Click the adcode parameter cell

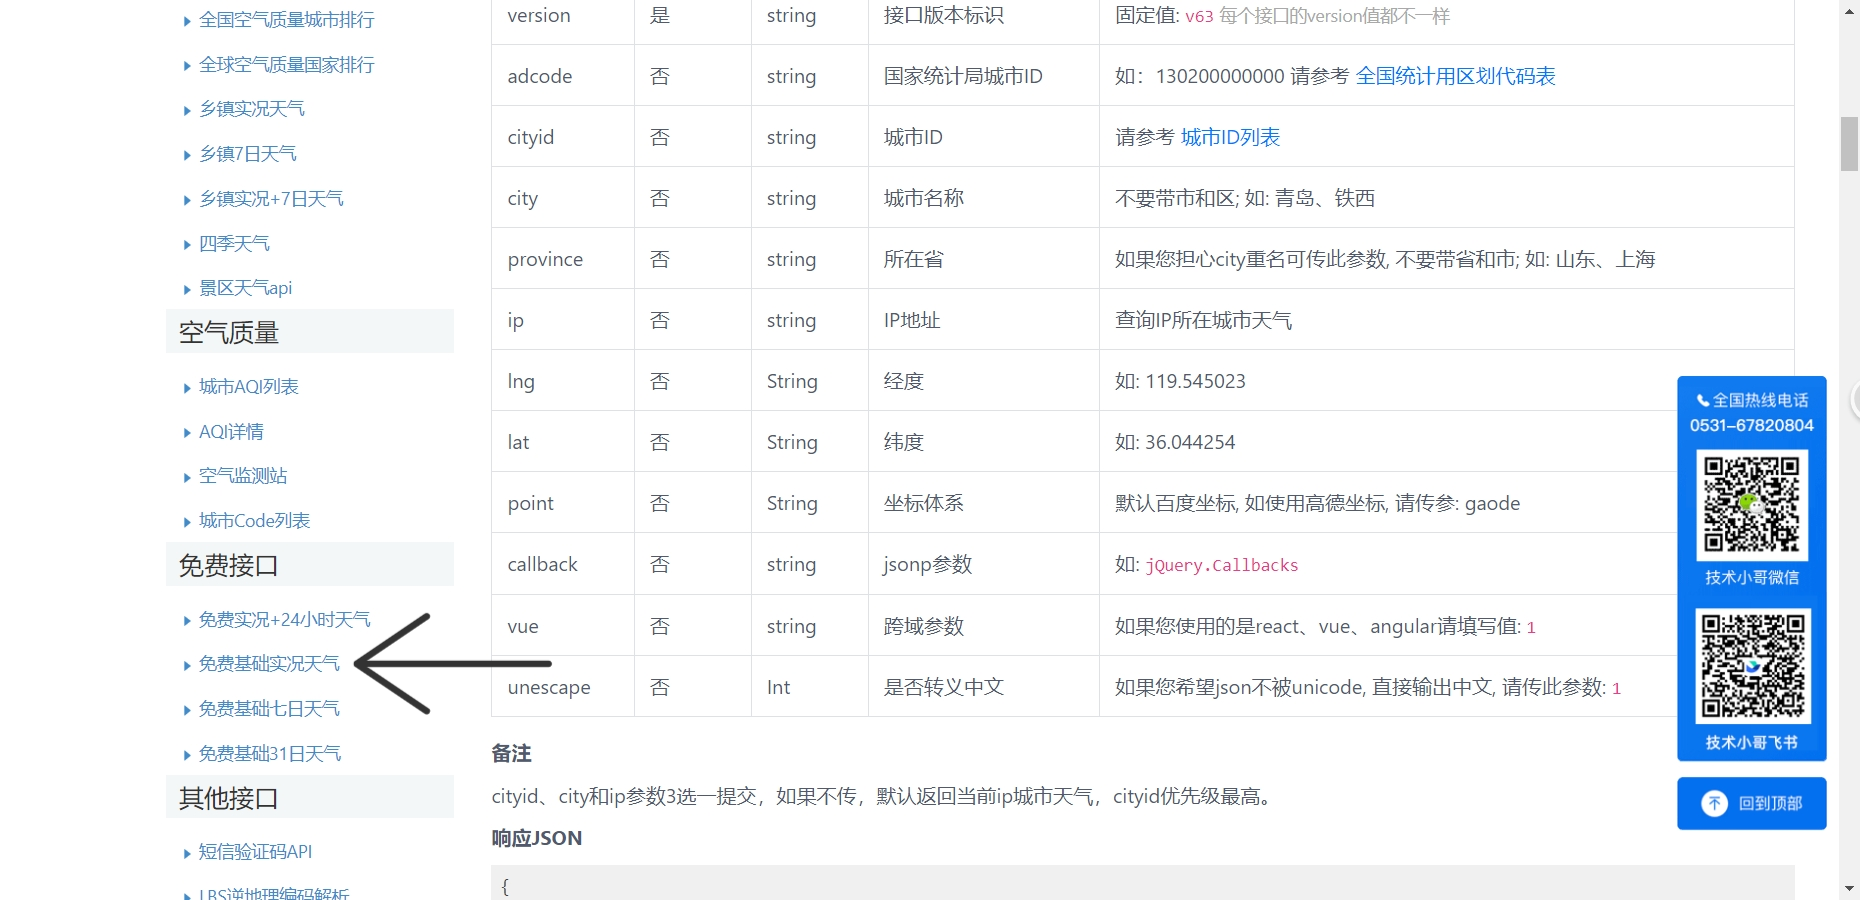click(562, 76)
